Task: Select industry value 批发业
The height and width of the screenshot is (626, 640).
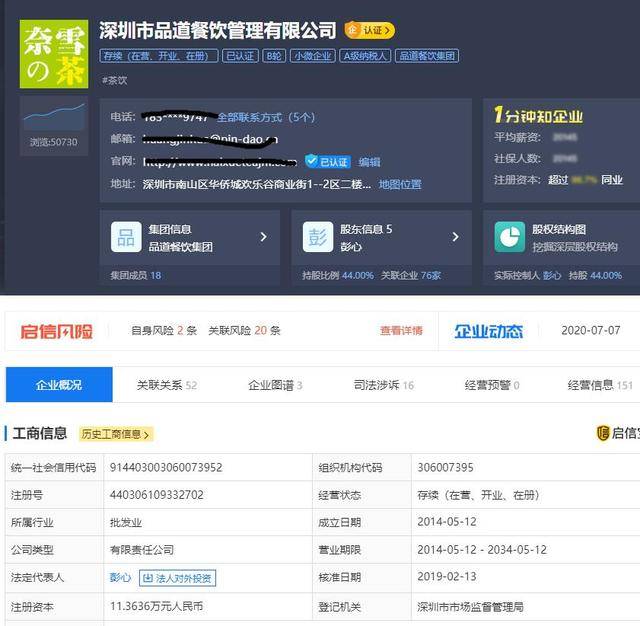Action: 126,523
